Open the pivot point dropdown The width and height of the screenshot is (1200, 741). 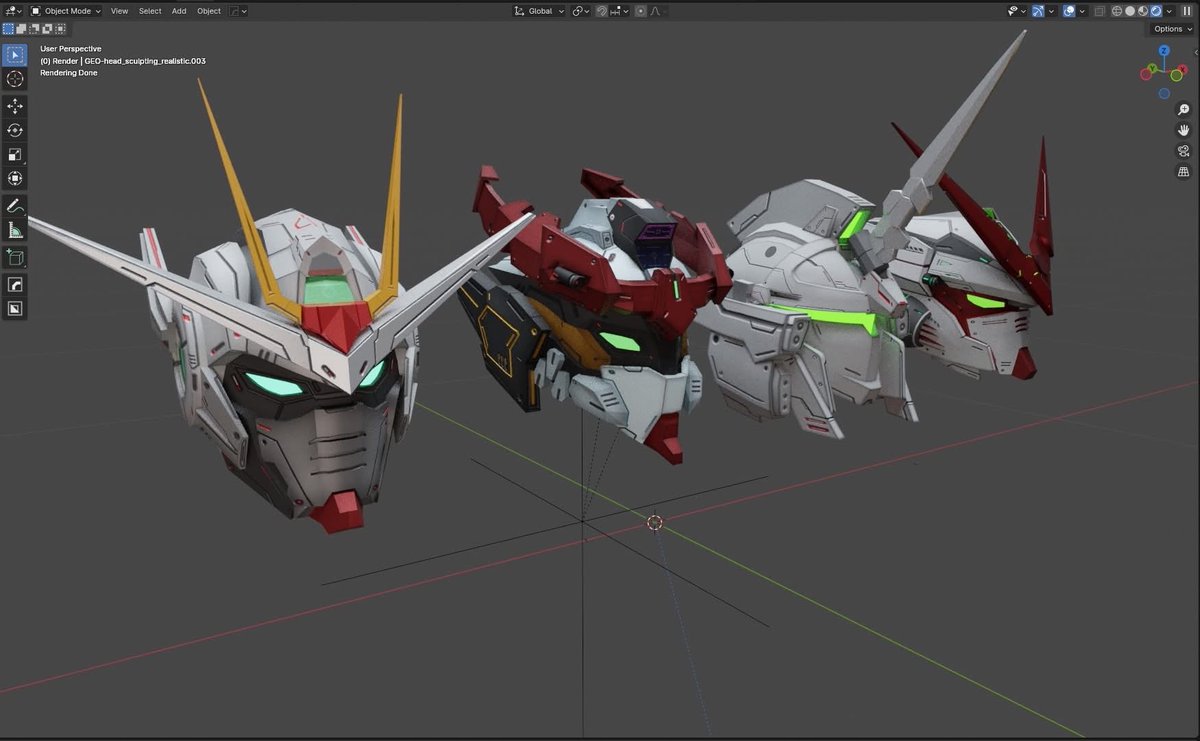point(580,11)
